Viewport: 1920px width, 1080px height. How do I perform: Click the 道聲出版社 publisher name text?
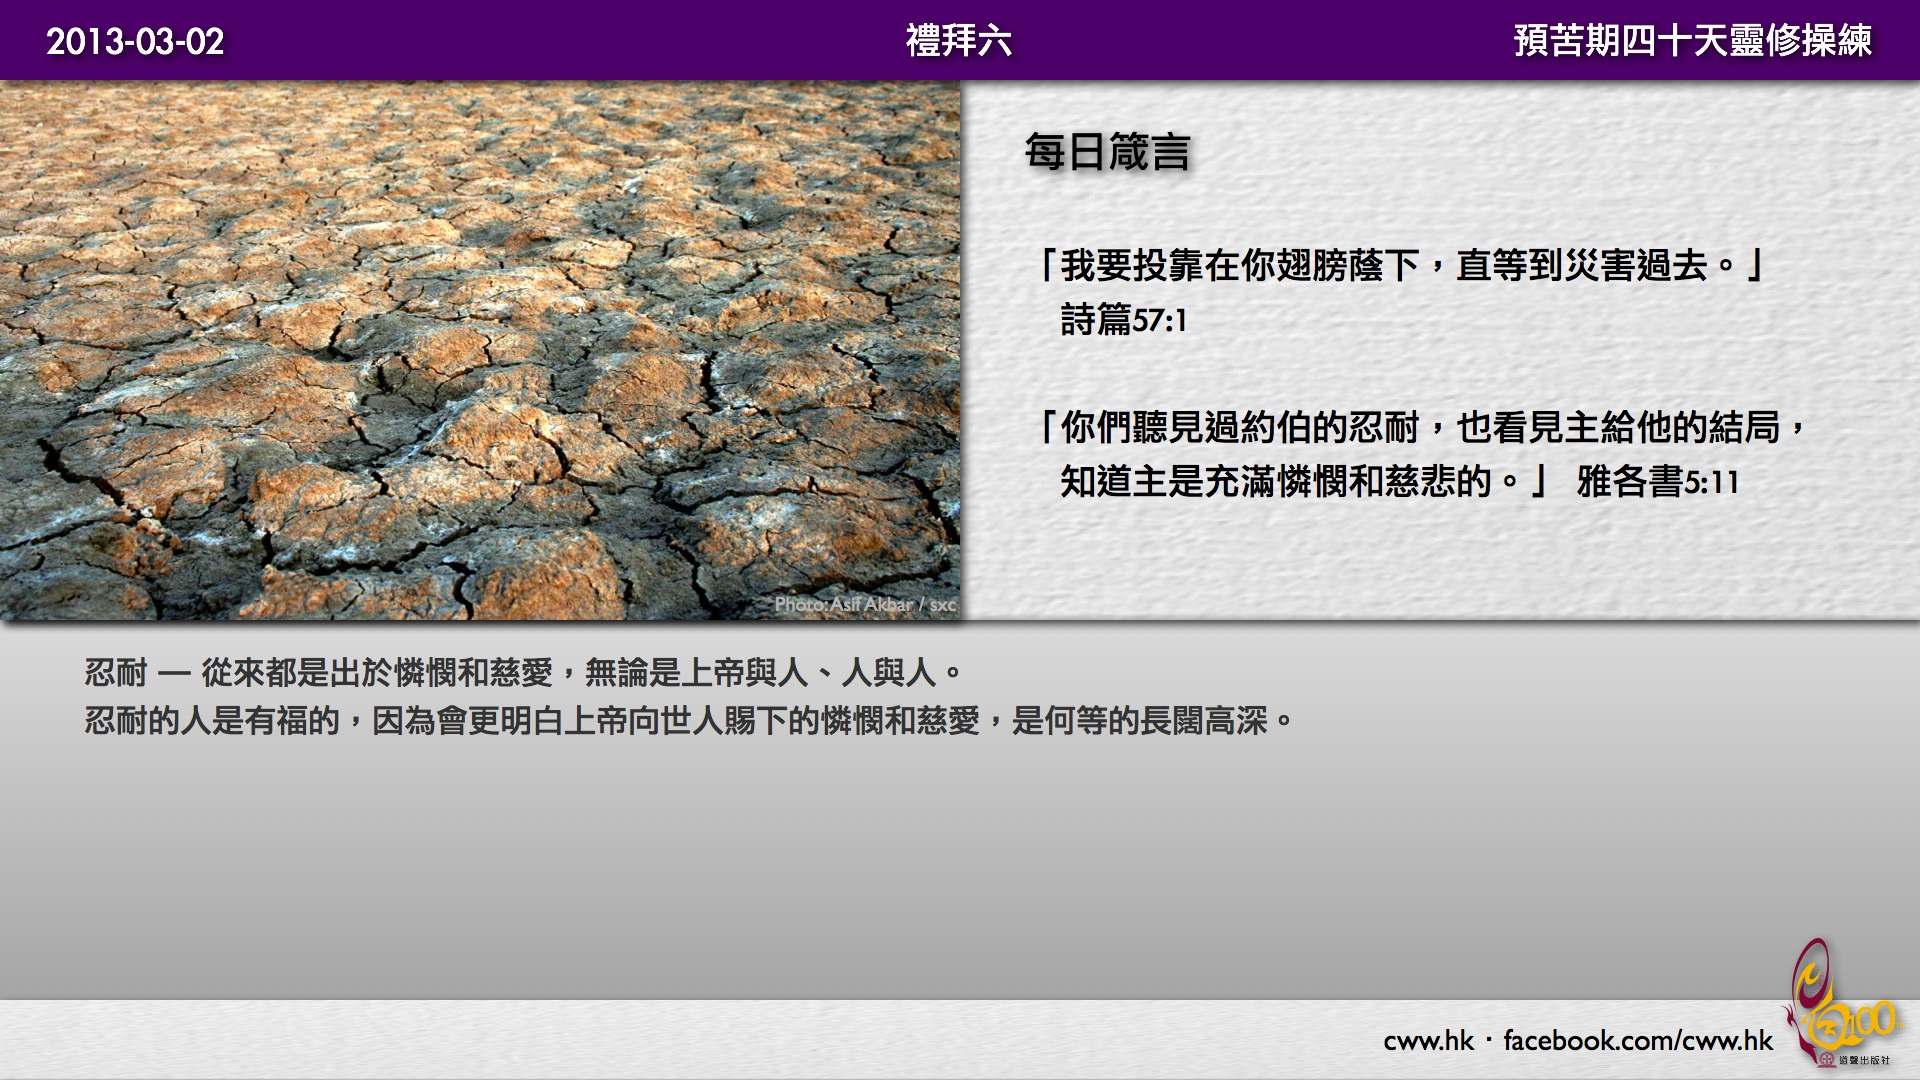(x=1865, y=1060)
